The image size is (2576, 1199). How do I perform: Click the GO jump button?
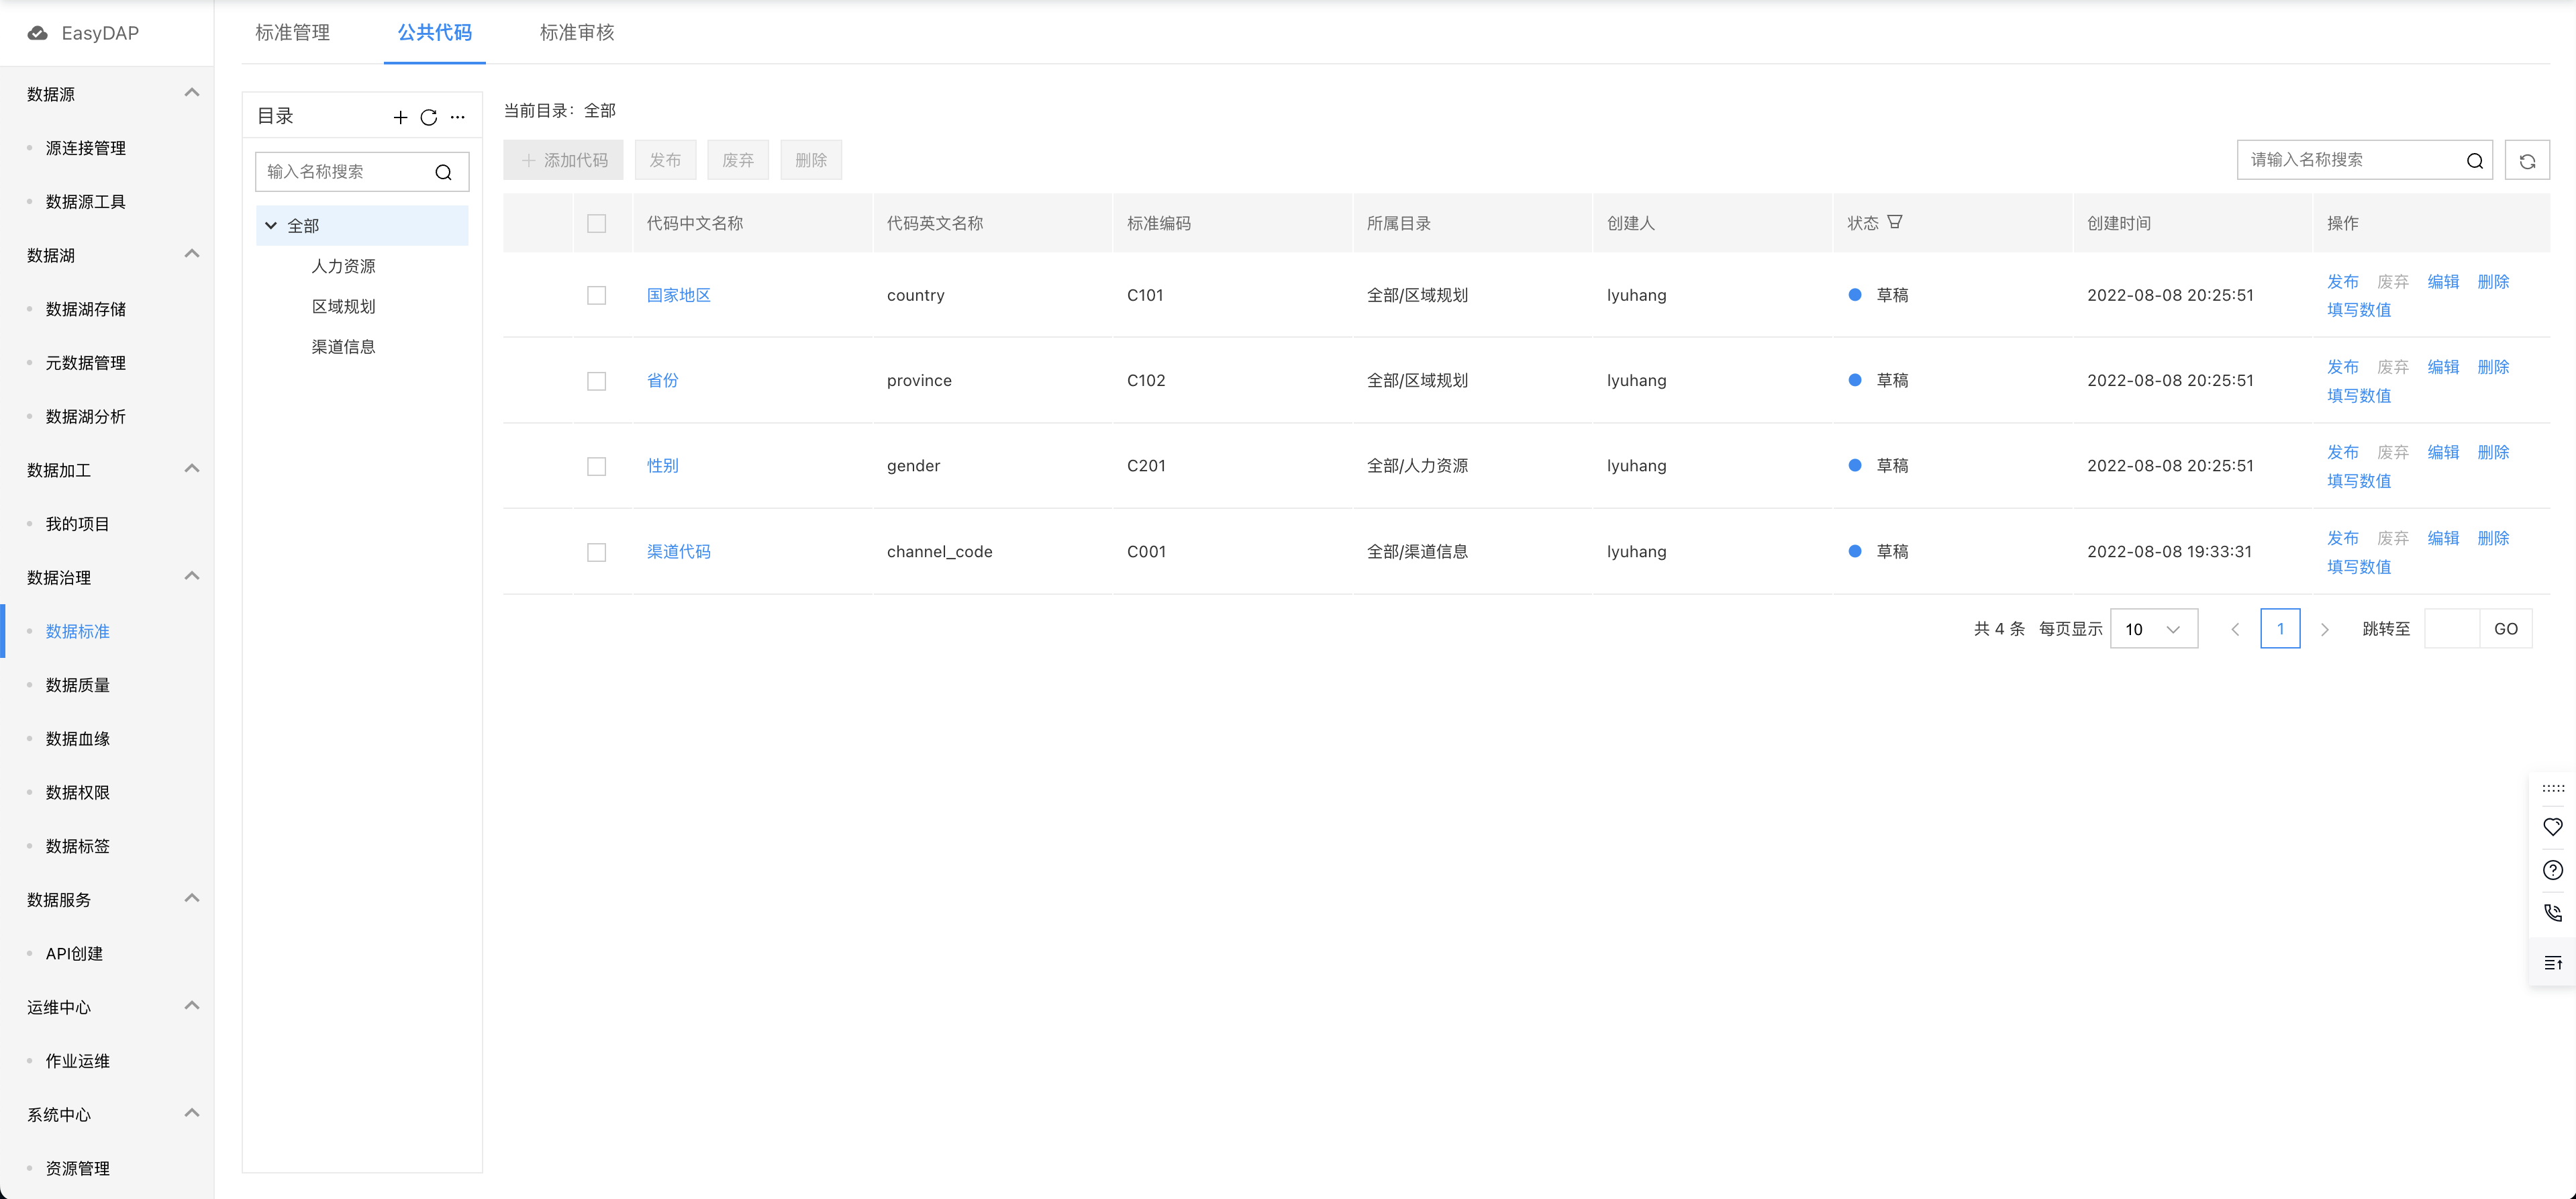coord(2506,630)
